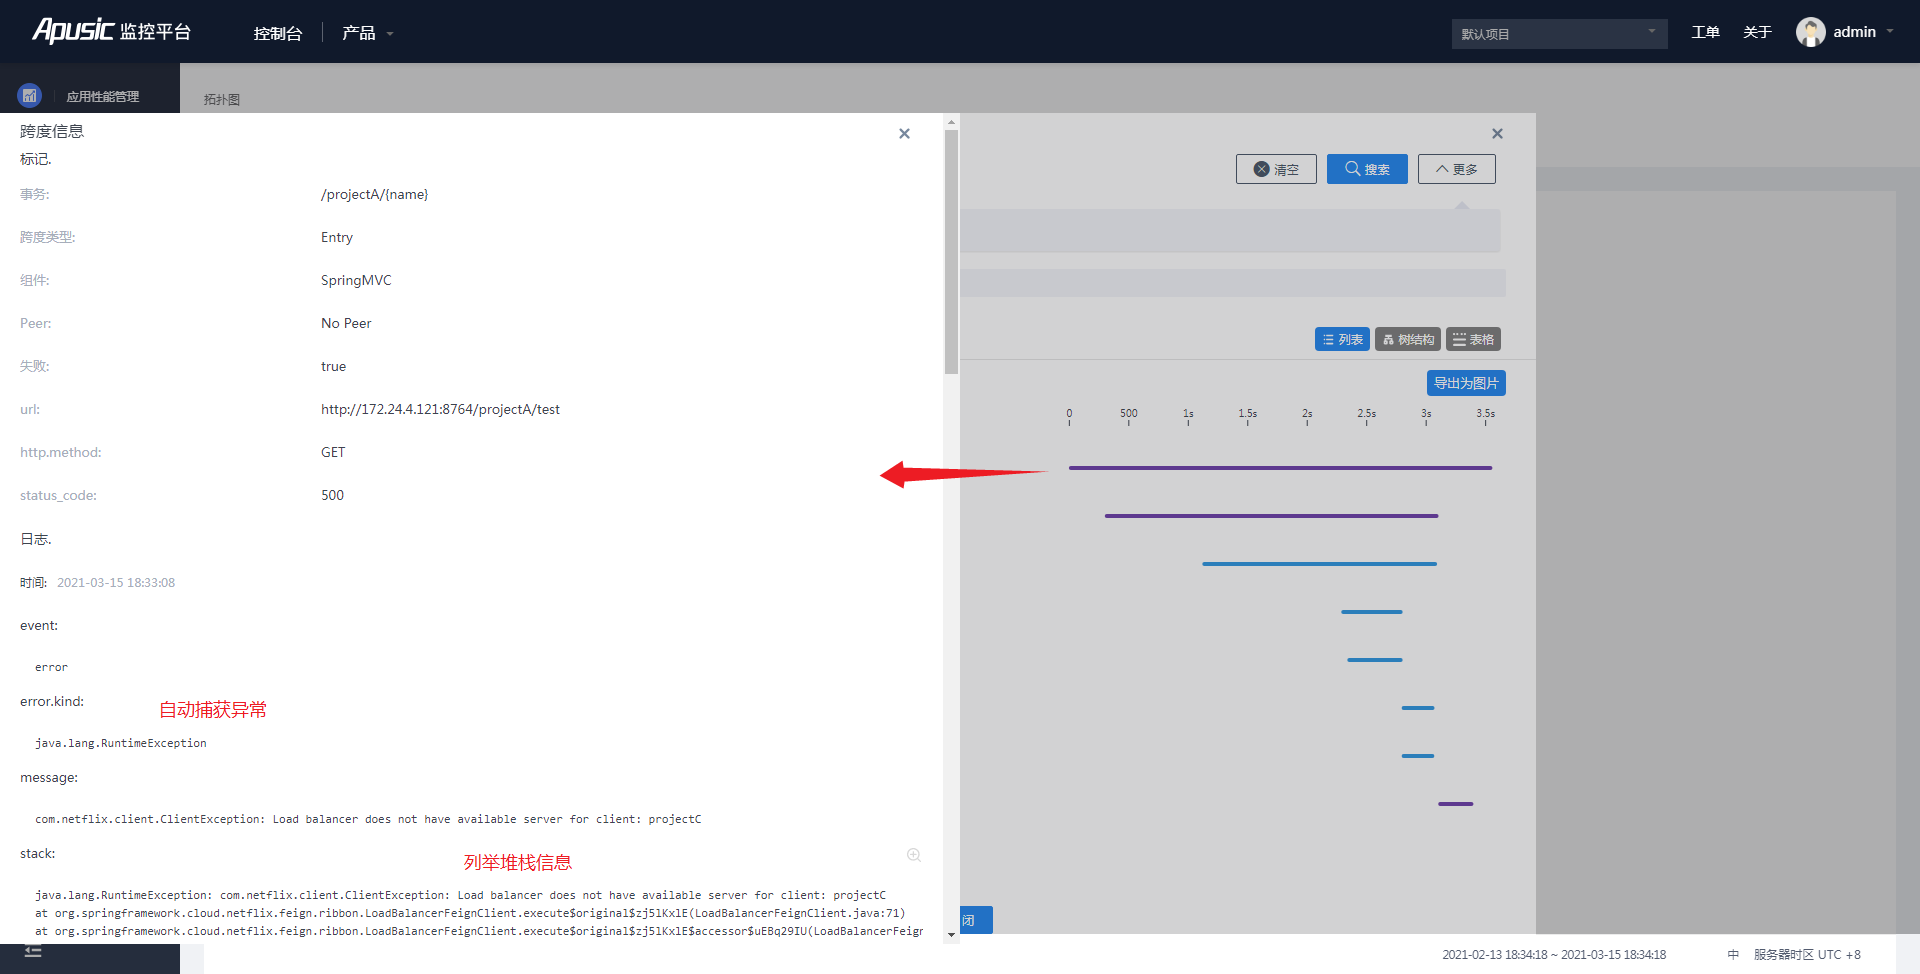Click the span panel vertical scrollbar thumb
This screenshot has height=974, width=1920.
(951, 250)
